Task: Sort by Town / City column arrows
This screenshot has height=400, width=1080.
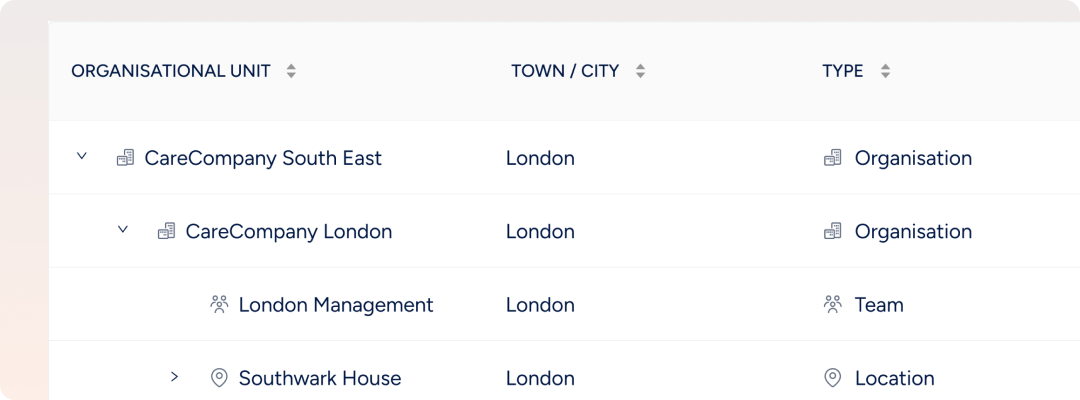Action: point(640,71)
